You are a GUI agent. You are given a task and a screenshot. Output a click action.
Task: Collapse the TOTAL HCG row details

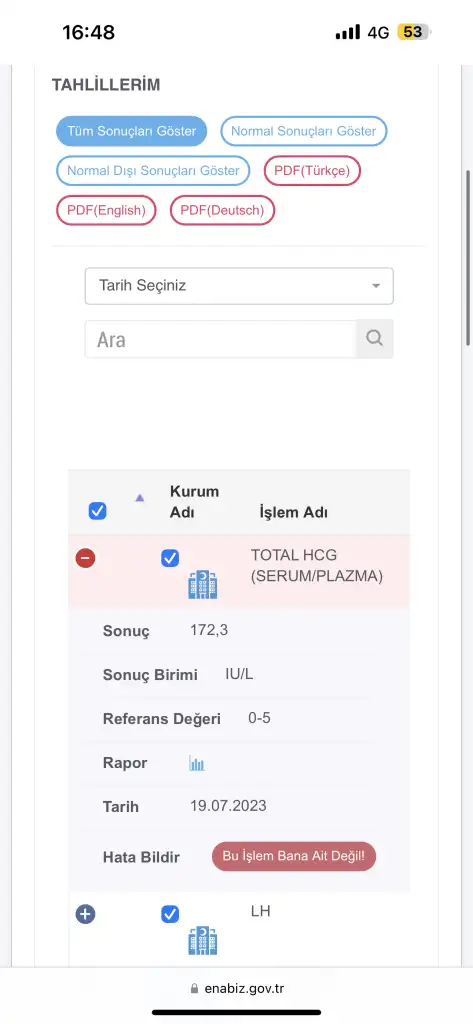(86, 558)
